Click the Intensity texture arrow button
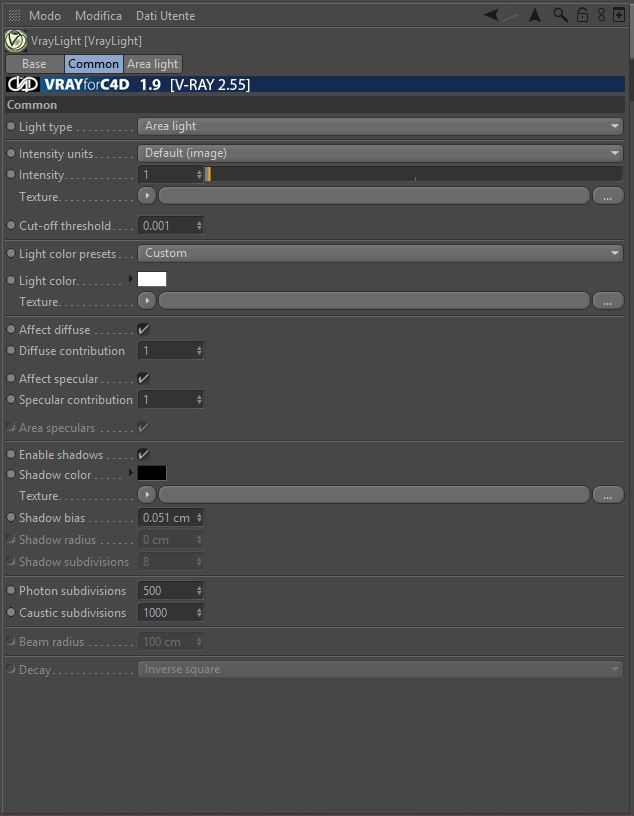The height and width of the screenshot is (816, 634). pyautogui.click(x=147, y=196)
